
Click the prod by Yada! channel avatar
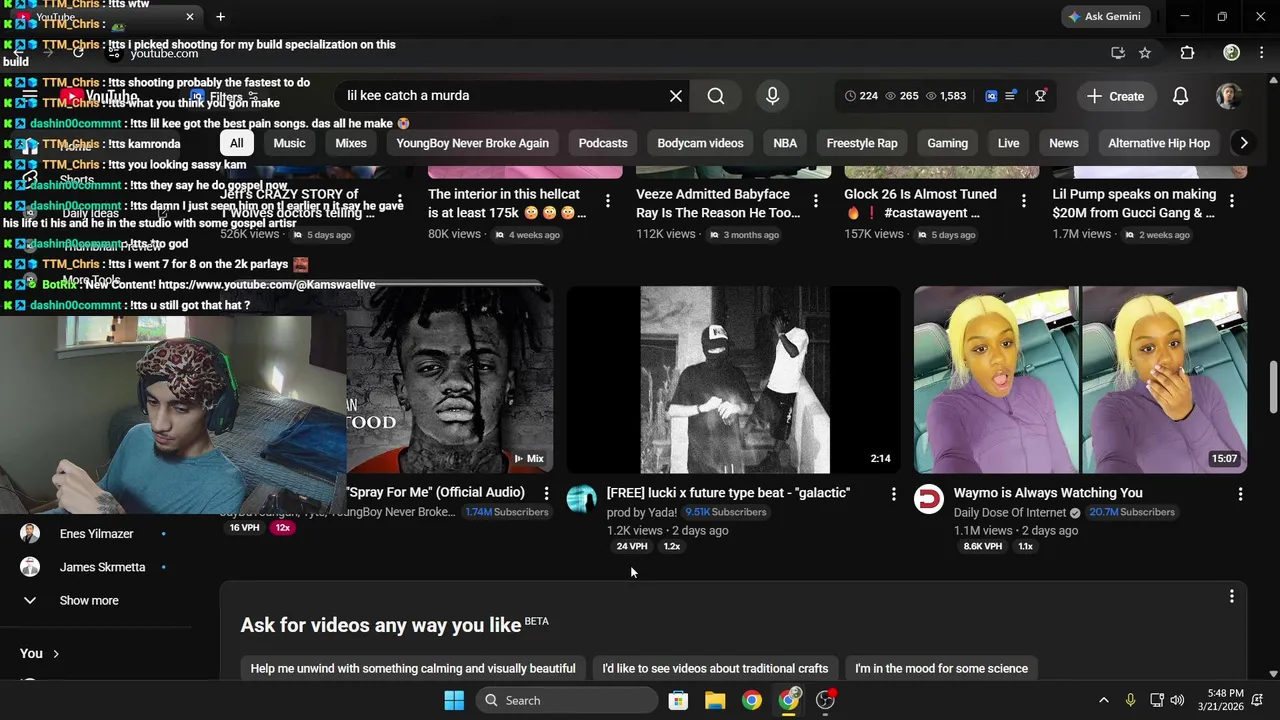tap(582, 499)
